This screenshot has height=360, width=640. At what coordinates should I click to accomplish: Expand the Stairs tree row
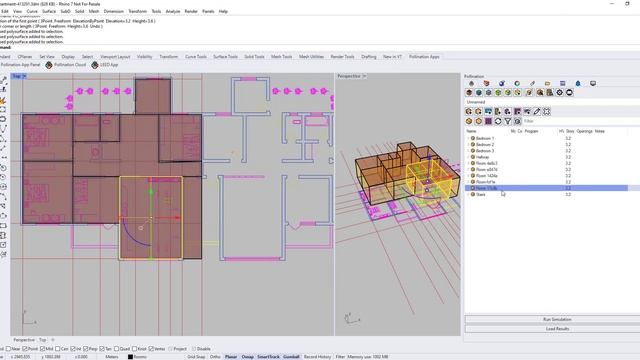click(x=468, y=194)
